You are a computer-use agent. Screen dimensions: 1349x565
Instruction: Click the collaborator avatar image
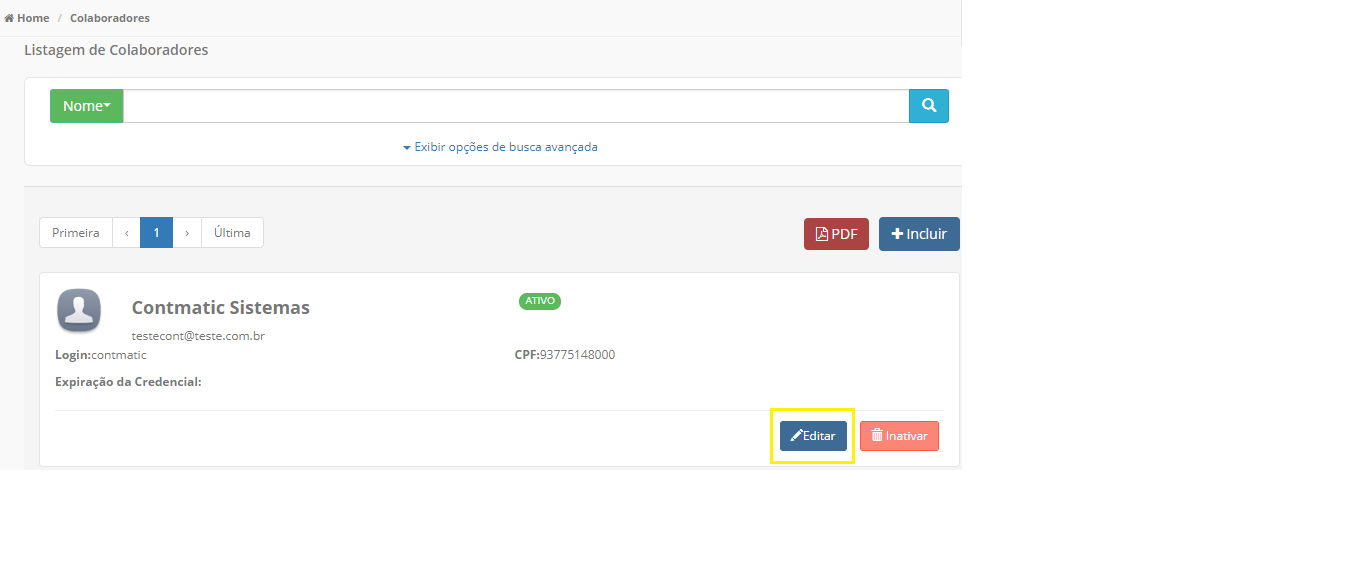79,310
